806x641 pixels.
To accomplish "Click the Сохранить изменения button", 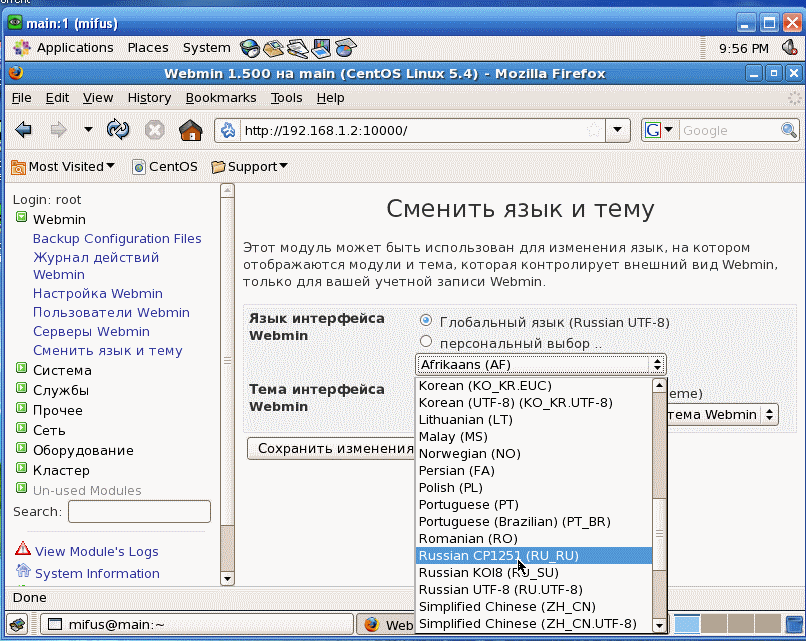I will pos(331,448).
